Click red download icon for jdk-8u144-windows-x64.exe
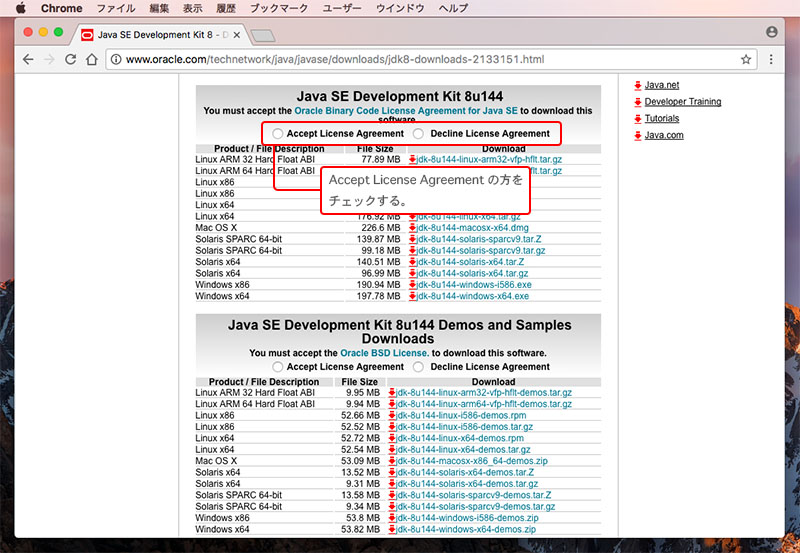Image resolution: width=800 pixels, height=553 pixels. pyautogui.click(x=413, y=296)
